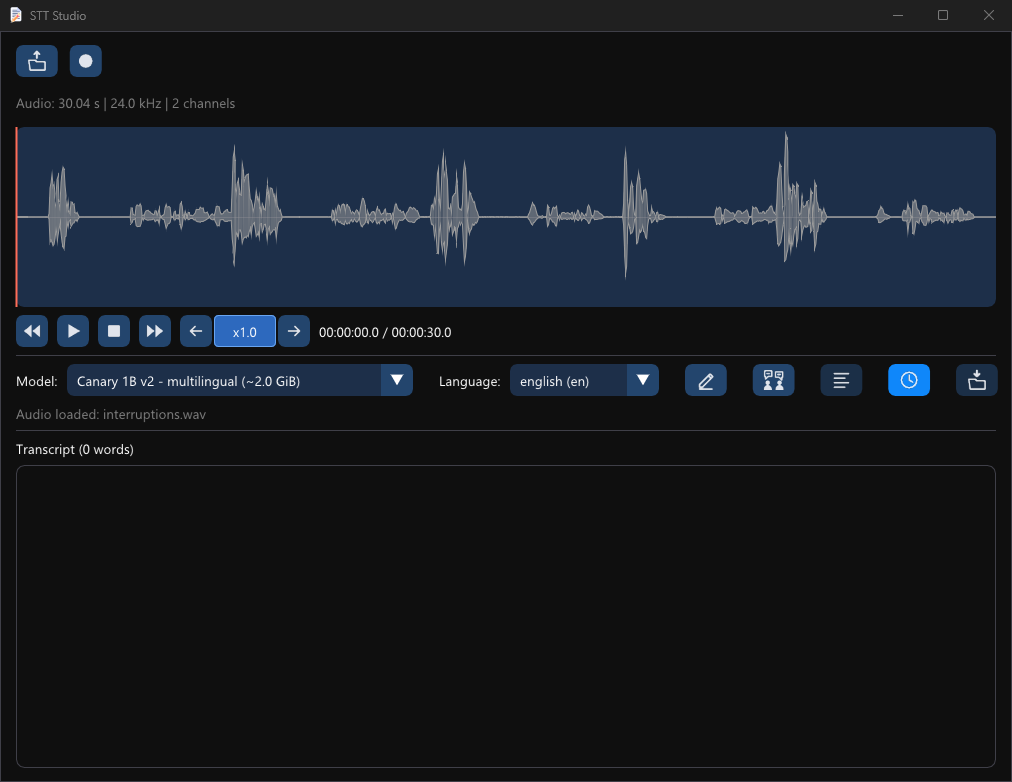Screen dimensions: 1012x782
Task: Click the Transcript (0 words) label
Action: 75,449
